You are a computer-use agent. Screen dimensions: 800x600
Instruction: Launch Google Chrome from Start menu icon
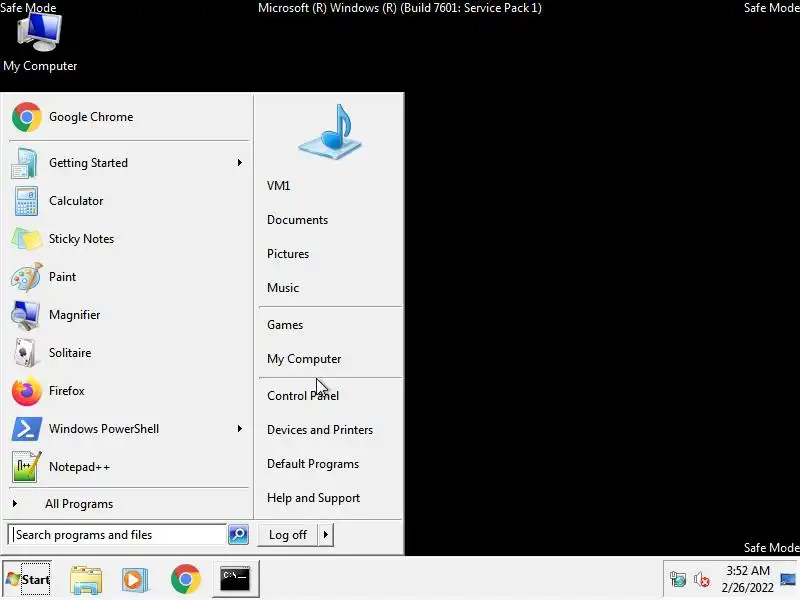coord(27,117)
